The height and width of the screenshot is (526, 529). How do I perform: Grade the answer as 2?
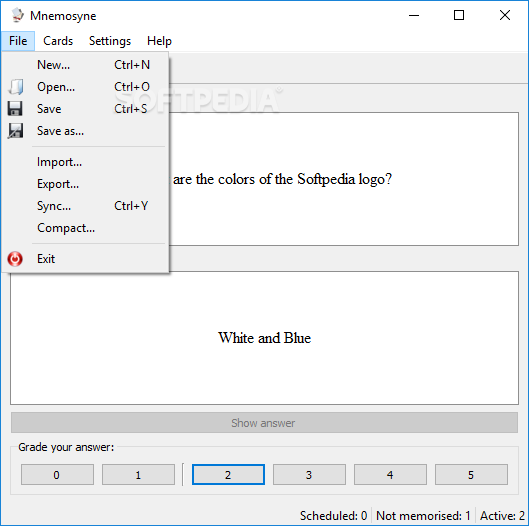228,475
